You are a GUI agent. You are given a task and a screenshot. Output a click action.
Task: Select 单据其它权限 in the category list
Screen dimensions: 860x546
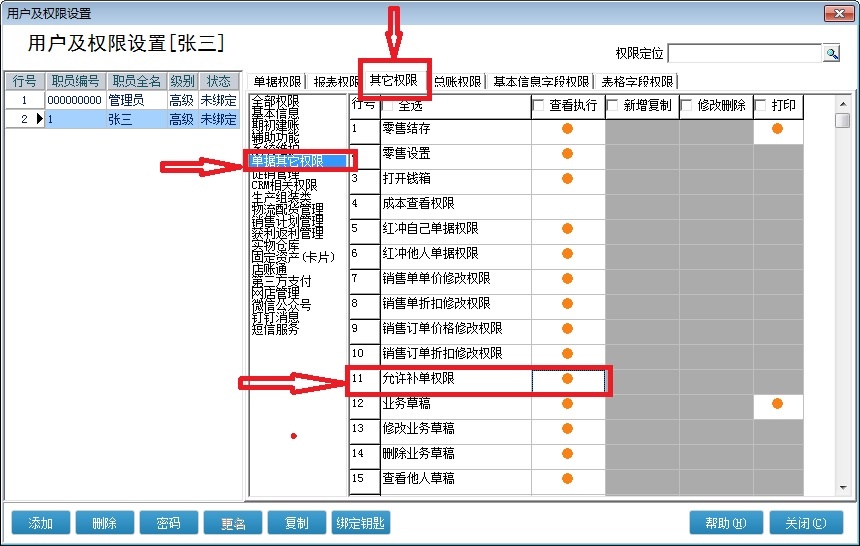tap(297, 160)
